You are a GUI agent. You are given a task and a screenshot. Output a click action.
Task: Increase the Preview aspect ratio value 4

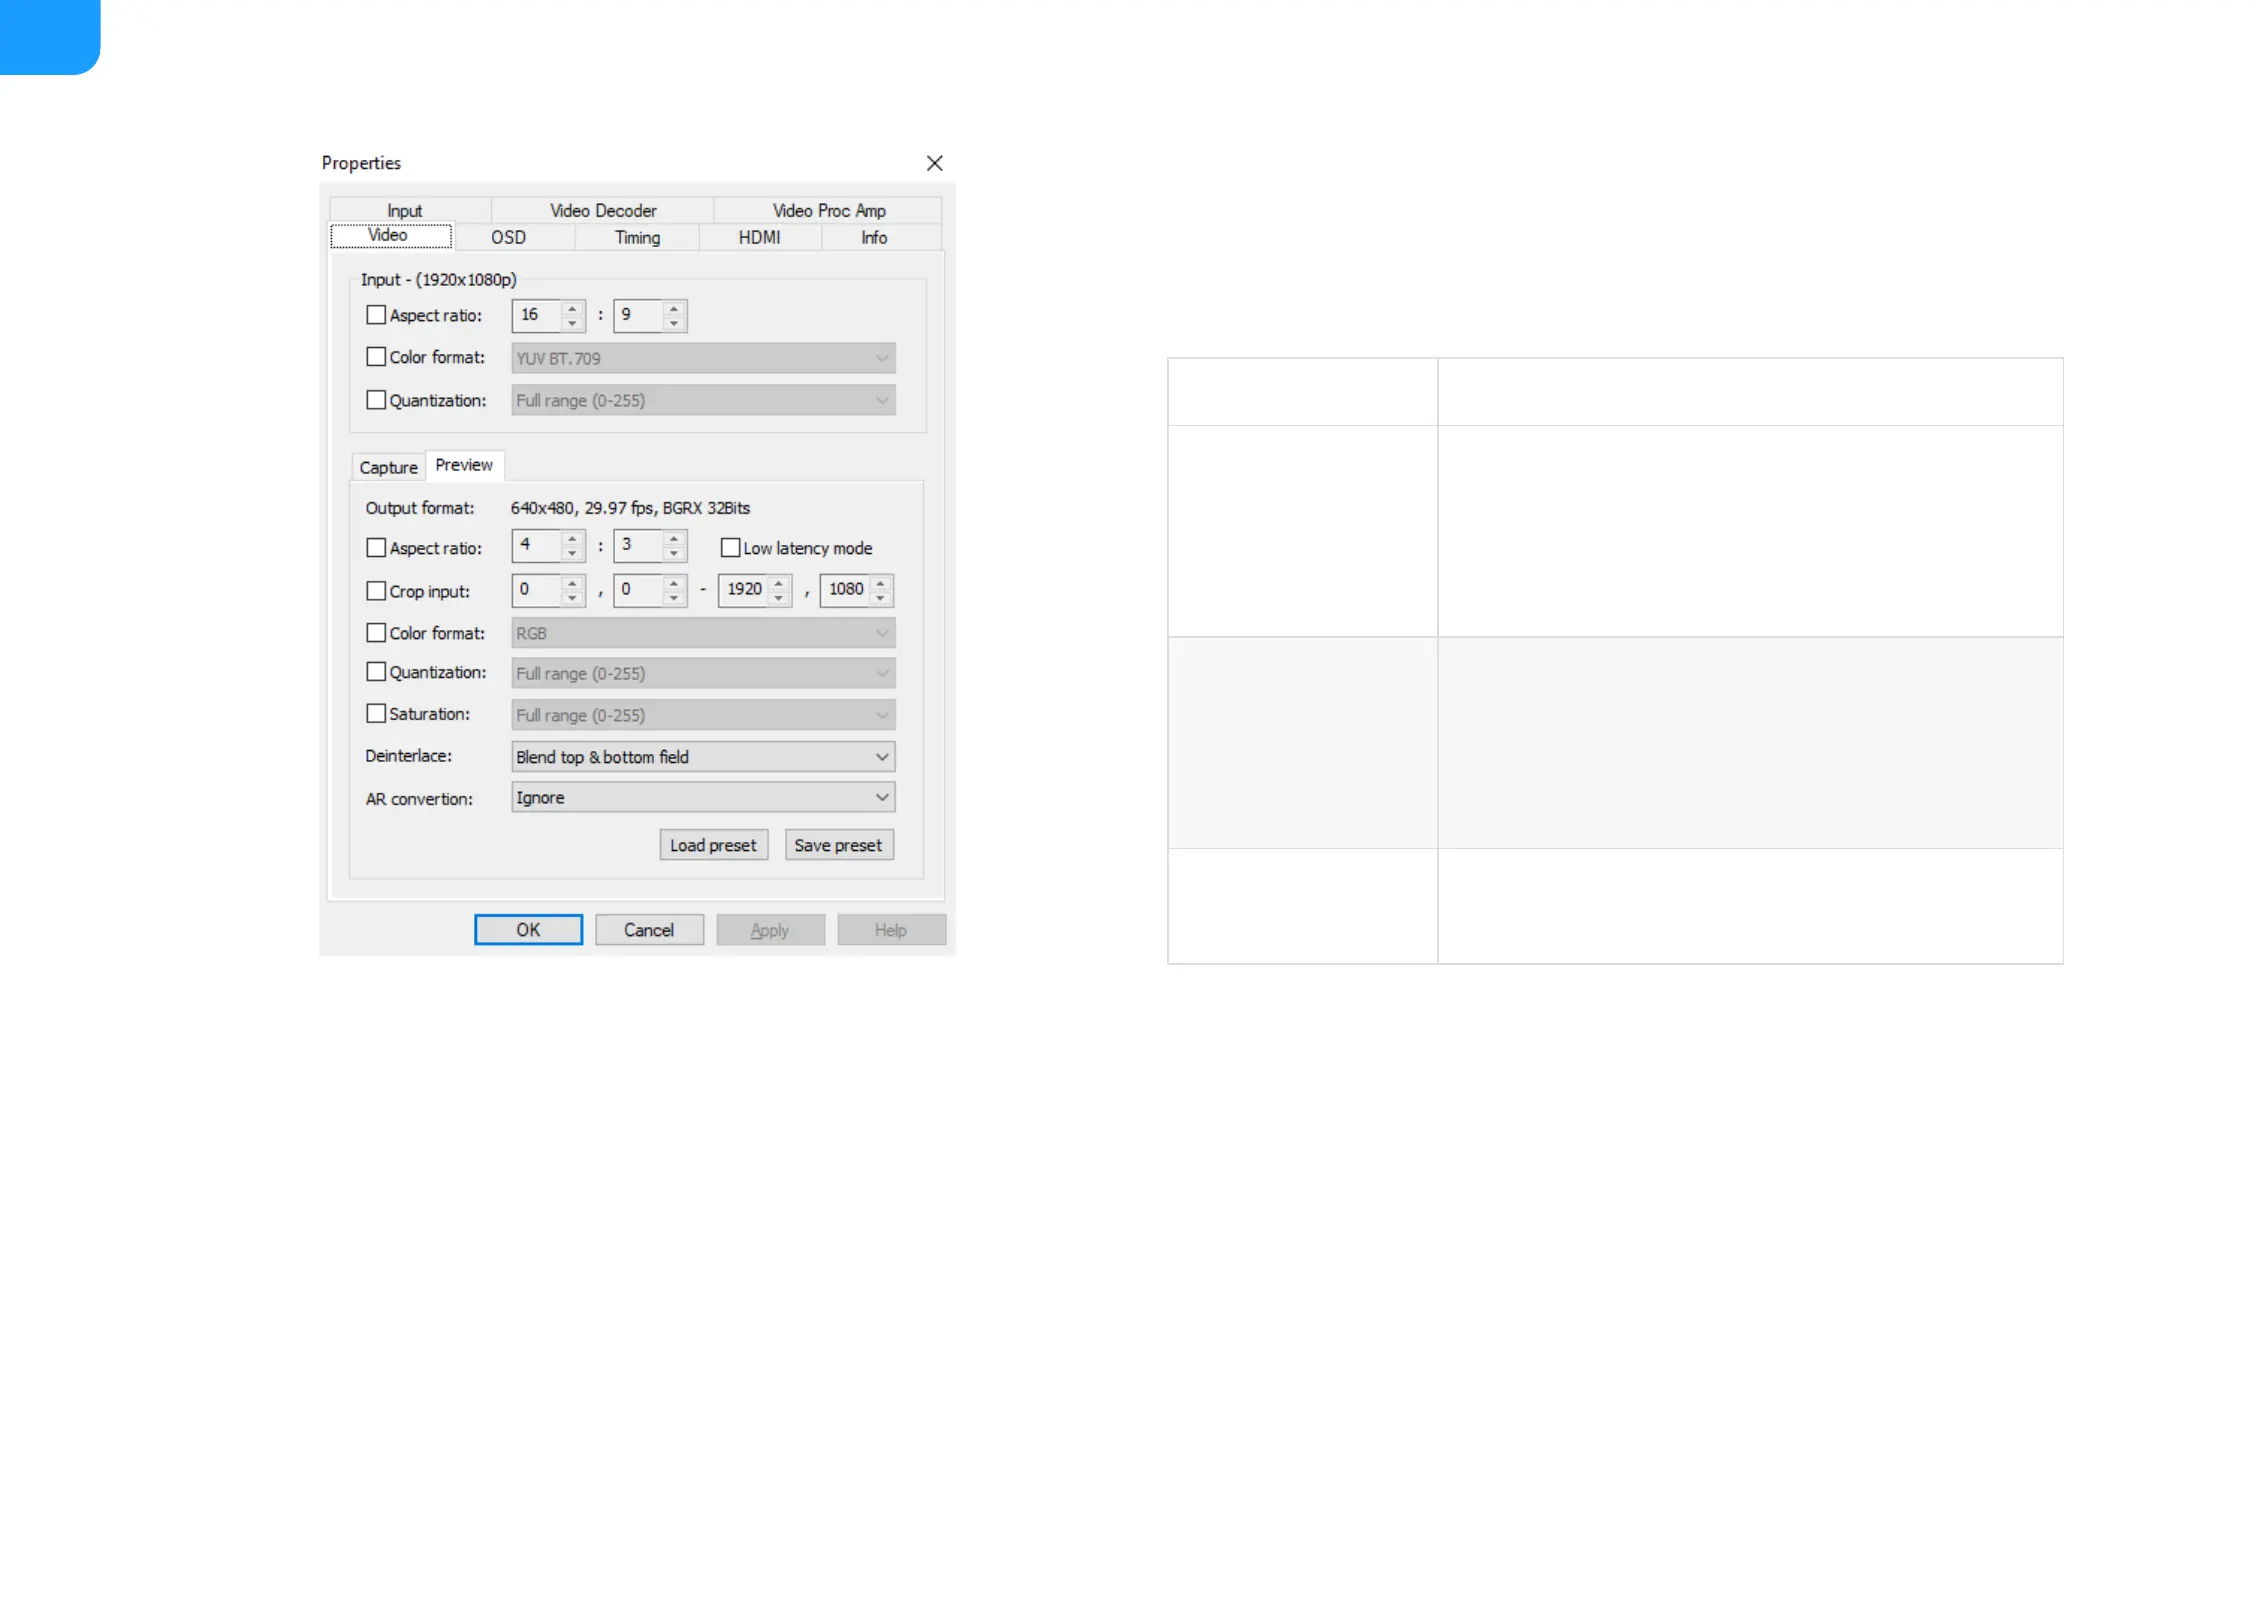(572, 539)
